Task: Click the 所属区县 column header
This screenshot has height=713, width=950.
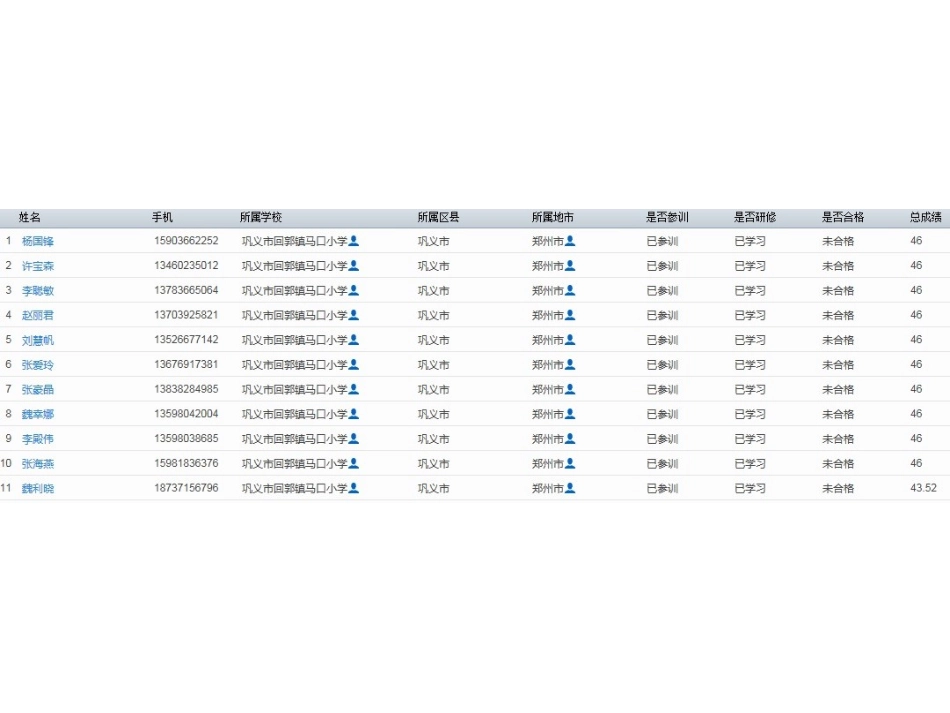Action: [438, 217]
